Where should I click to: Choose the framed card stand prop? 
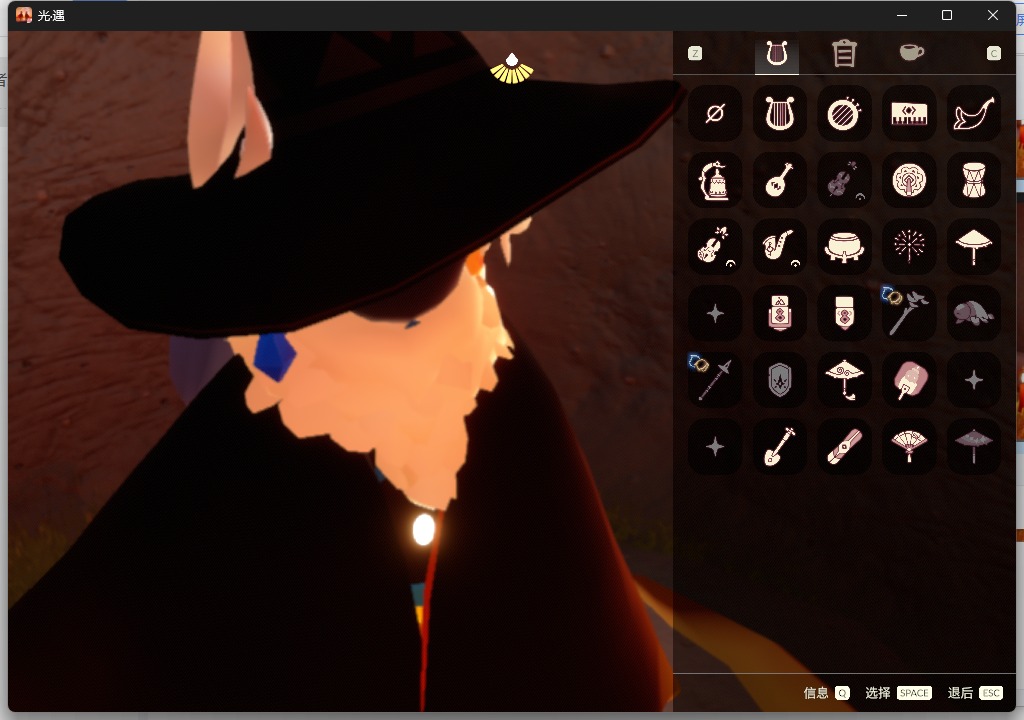pos(779,314)
